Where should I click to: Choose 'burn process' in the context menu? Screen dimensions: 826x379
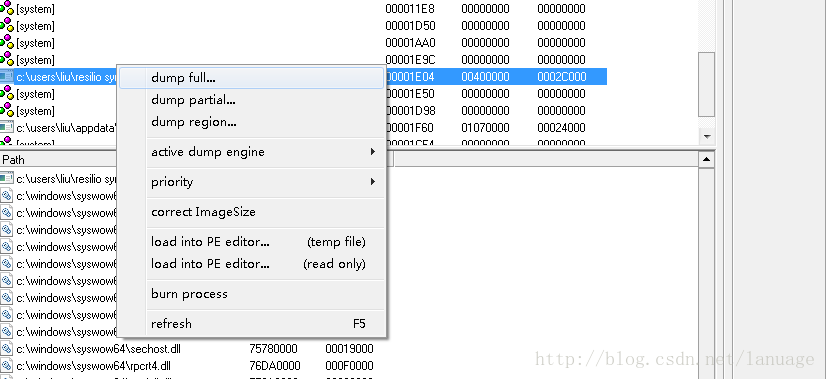251,294
